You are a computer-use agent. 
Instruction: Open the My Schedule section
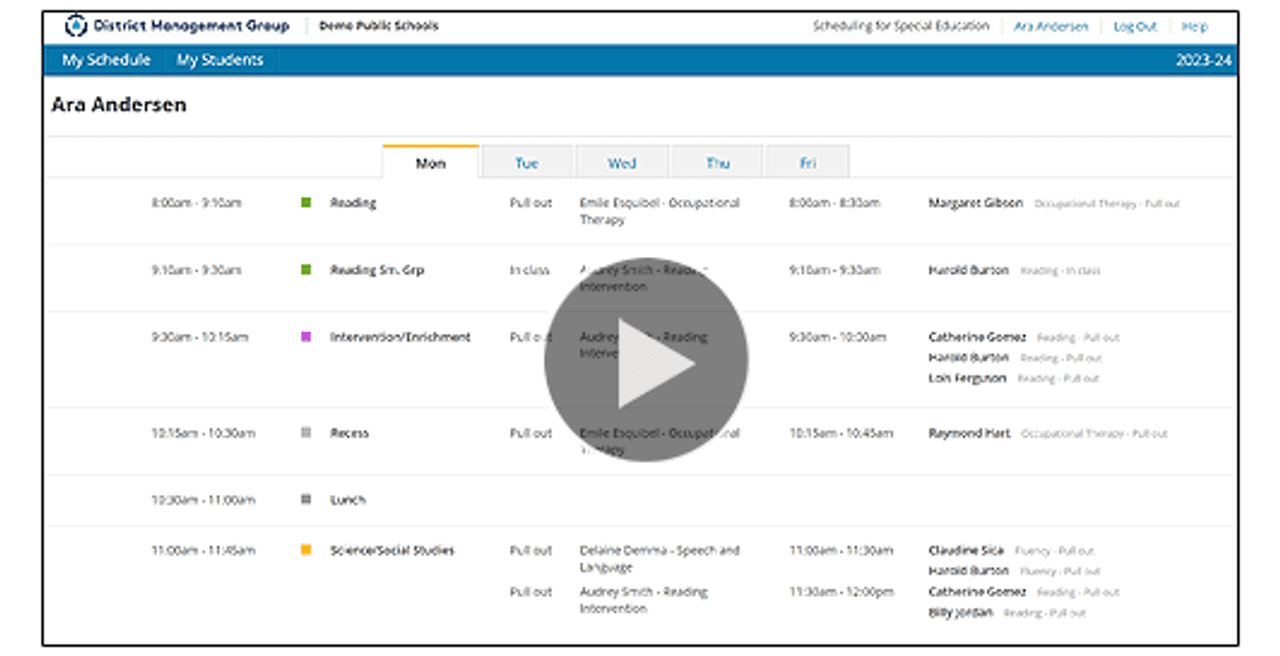pos(105,59)
